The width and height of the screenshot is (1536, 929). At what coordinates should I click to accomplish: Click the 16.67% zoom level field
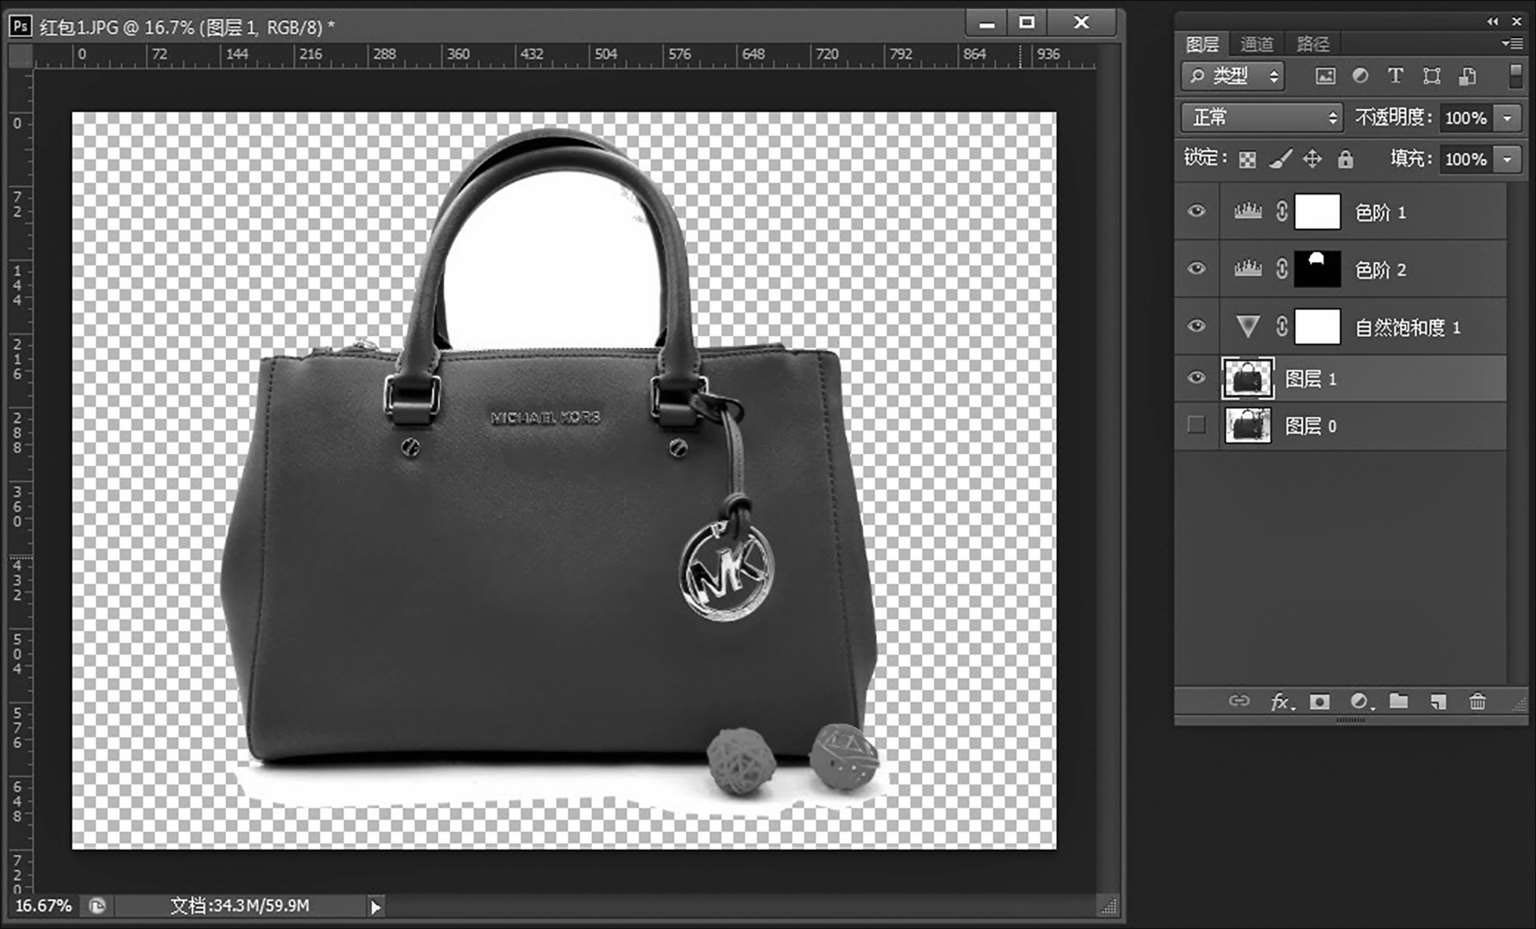43,906
